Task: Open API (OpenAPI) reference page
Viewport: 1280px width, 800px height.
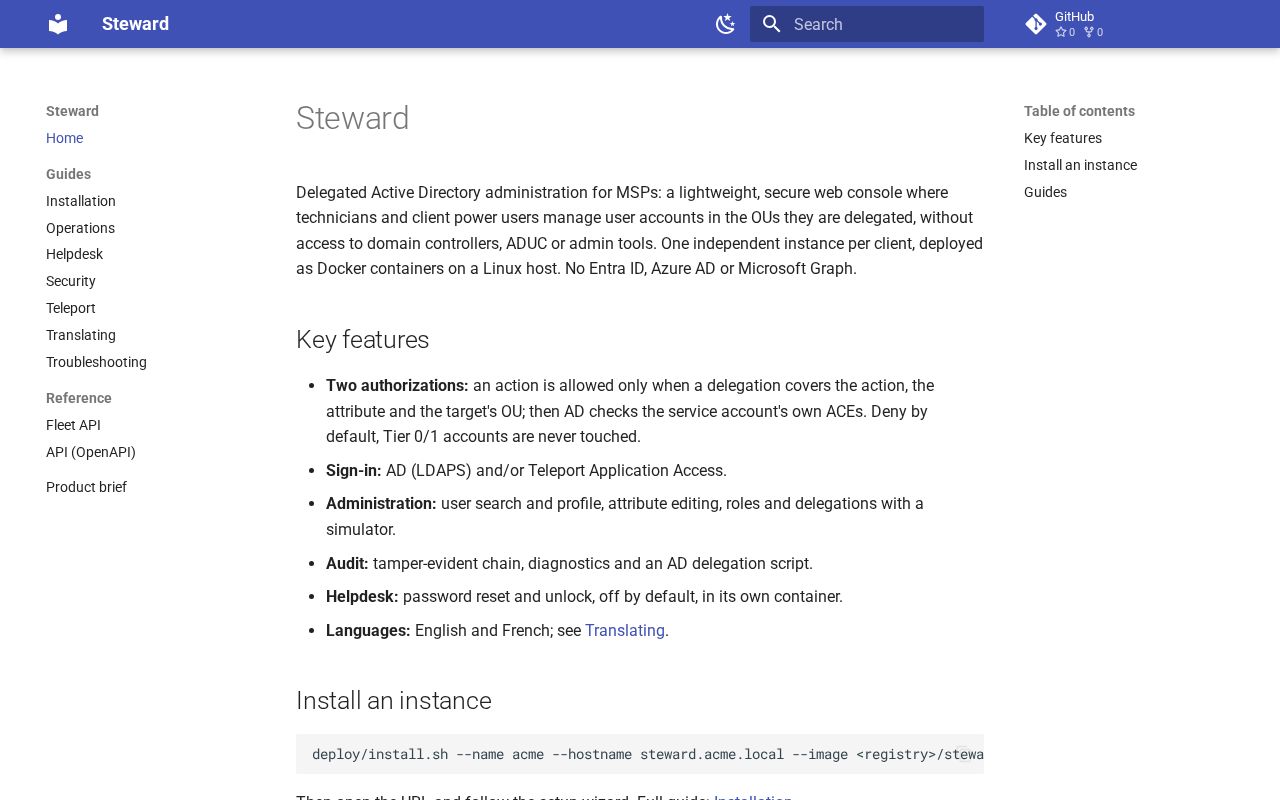Action: click(91, 452)
